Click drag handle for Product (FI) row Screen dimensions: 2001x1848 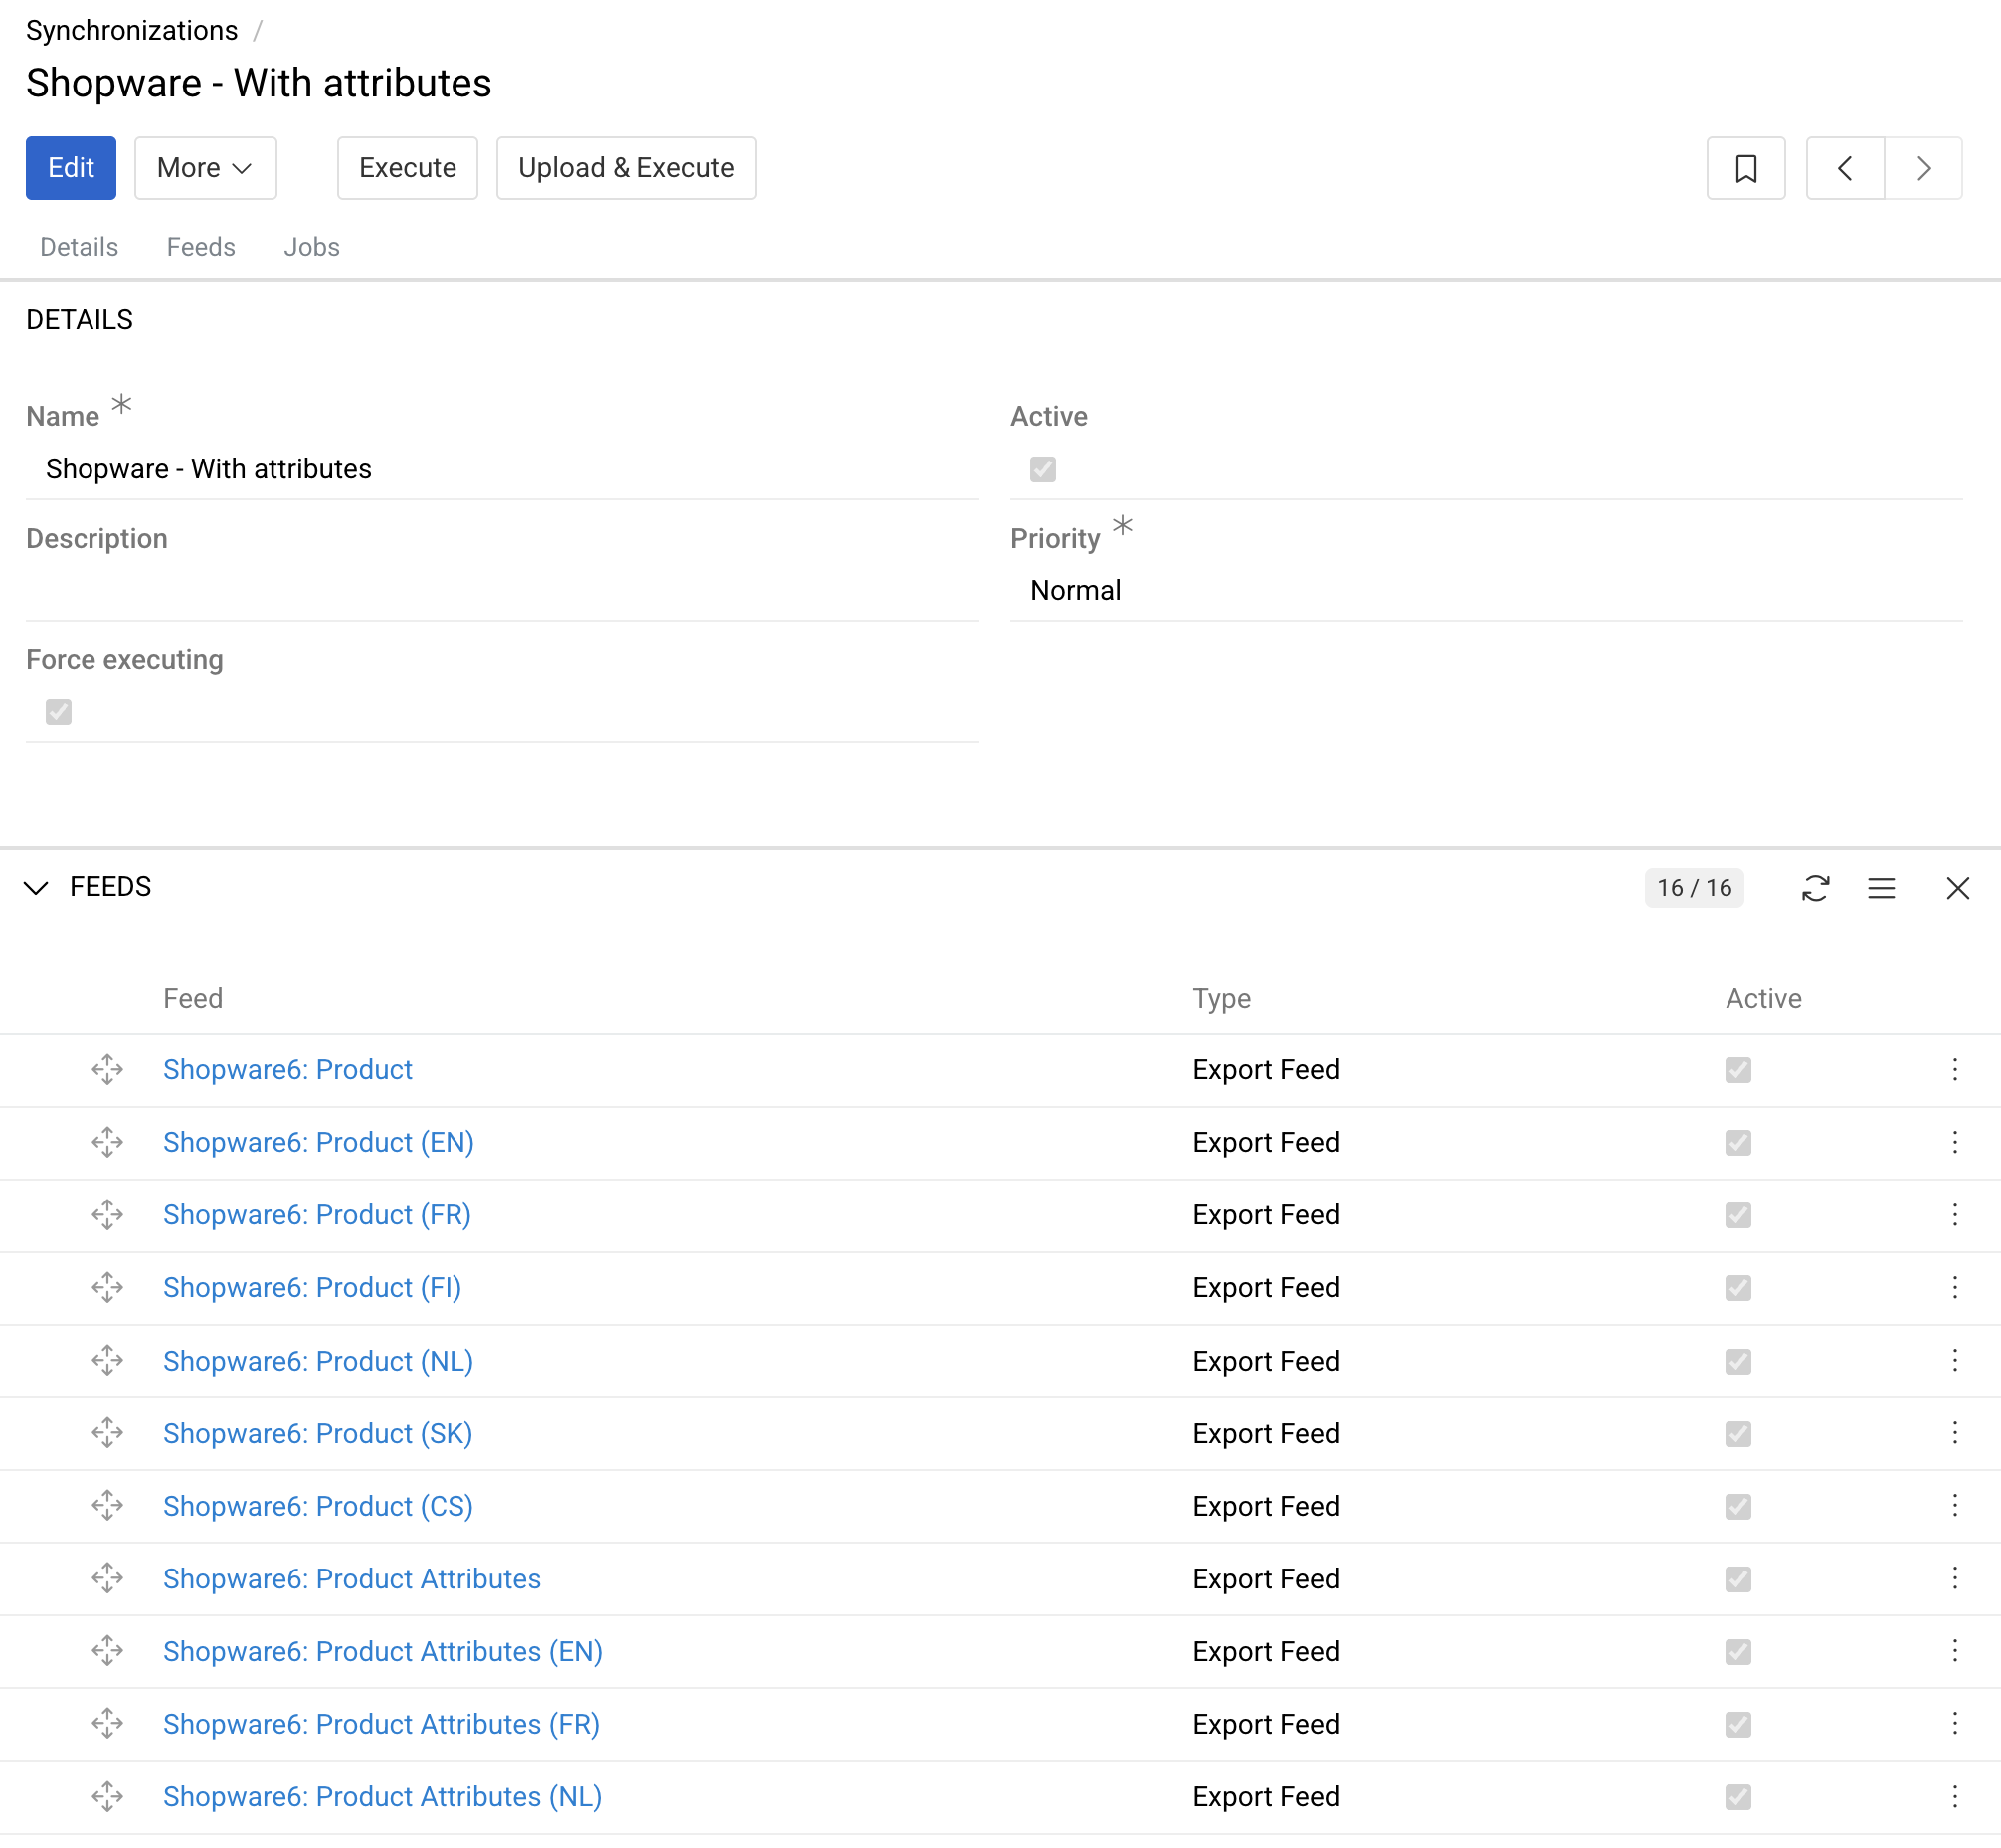[107, 1287]
